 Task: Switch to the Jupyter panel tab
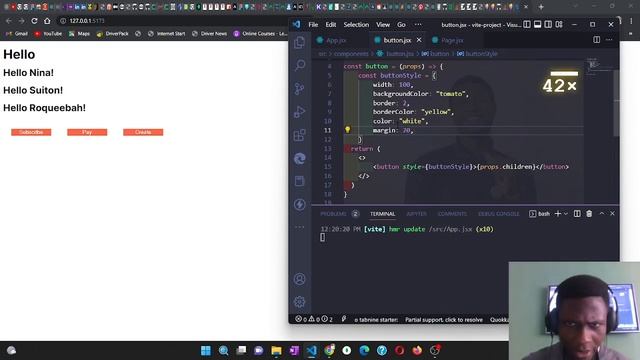coord(416,213)
